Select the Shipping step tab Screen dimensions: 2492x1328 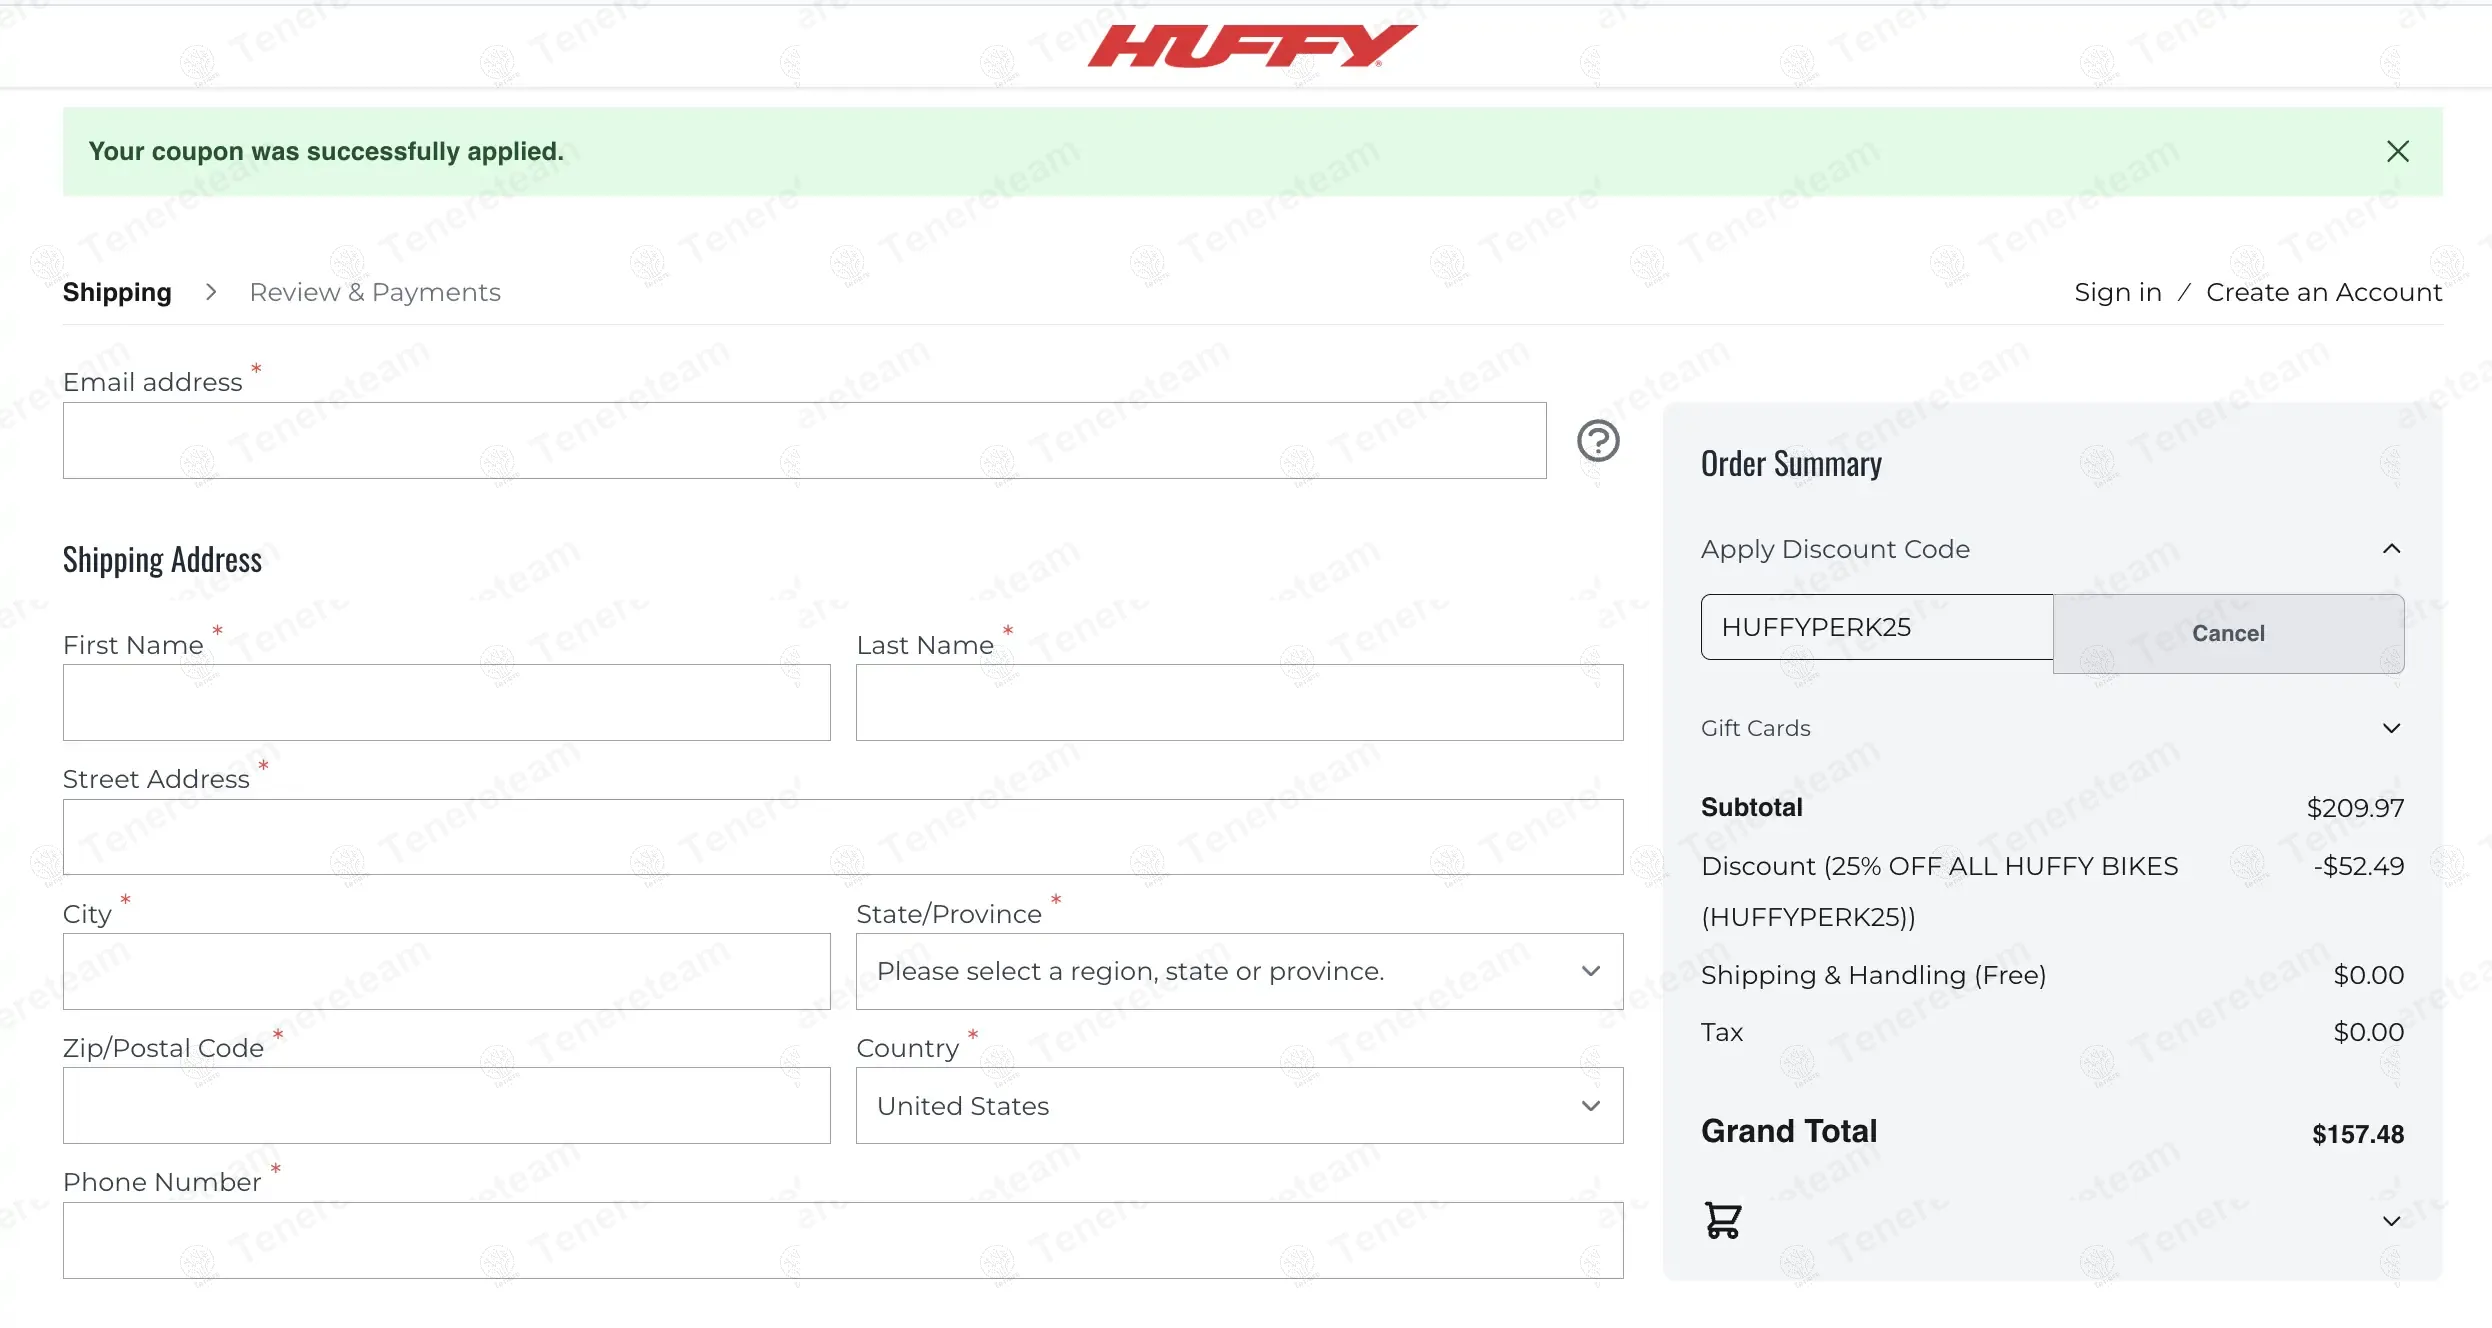pos(117,292)
